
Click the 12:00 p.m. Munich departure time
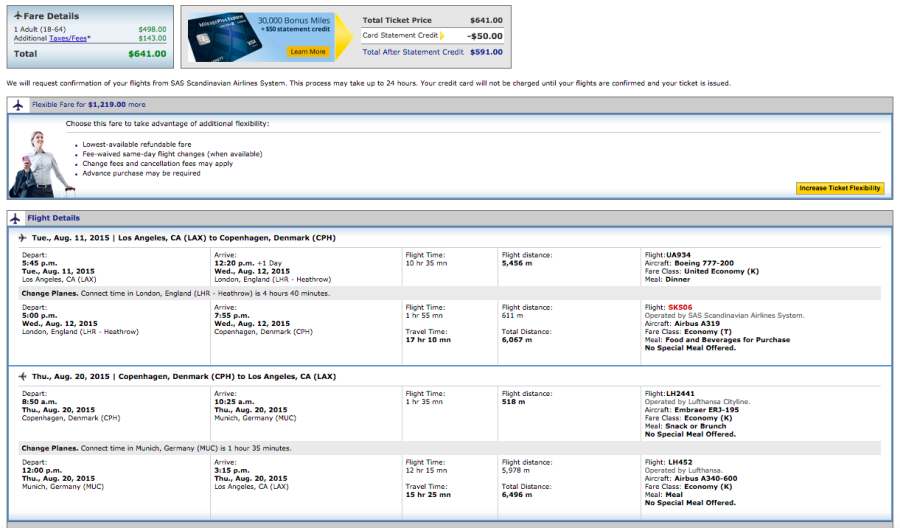41,470
